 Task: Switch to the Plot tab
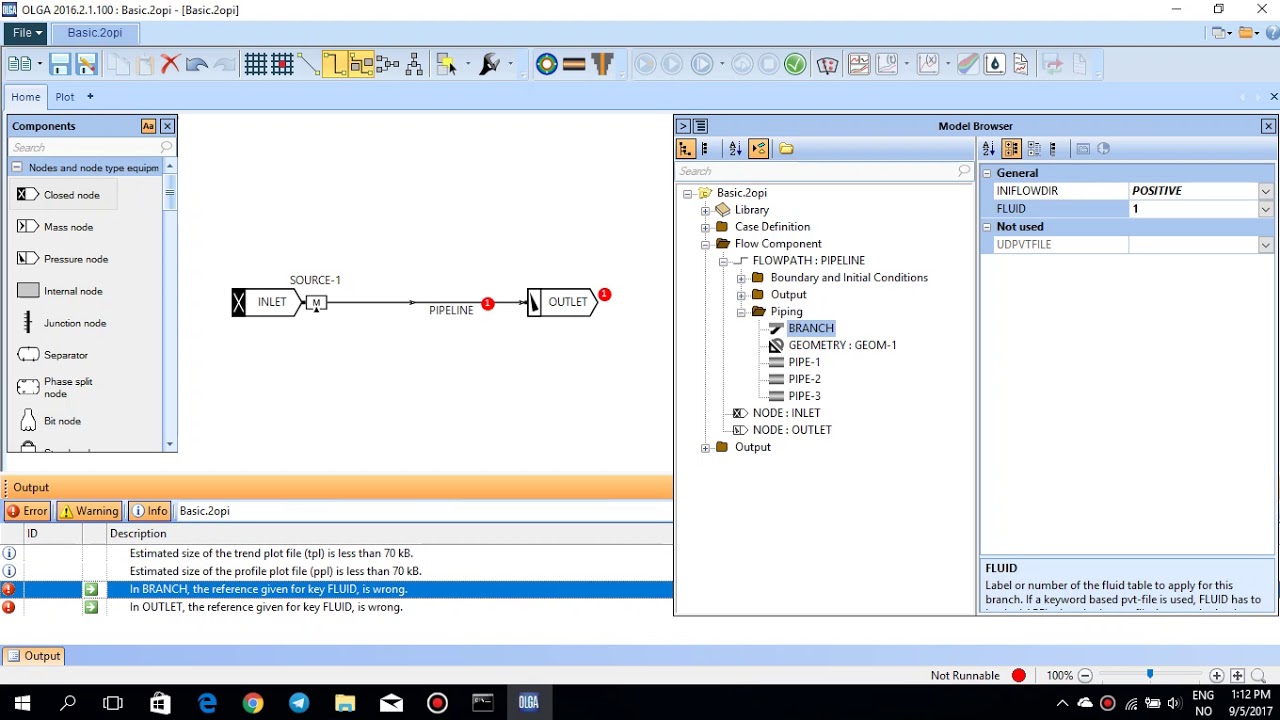(x=65, y=97)
